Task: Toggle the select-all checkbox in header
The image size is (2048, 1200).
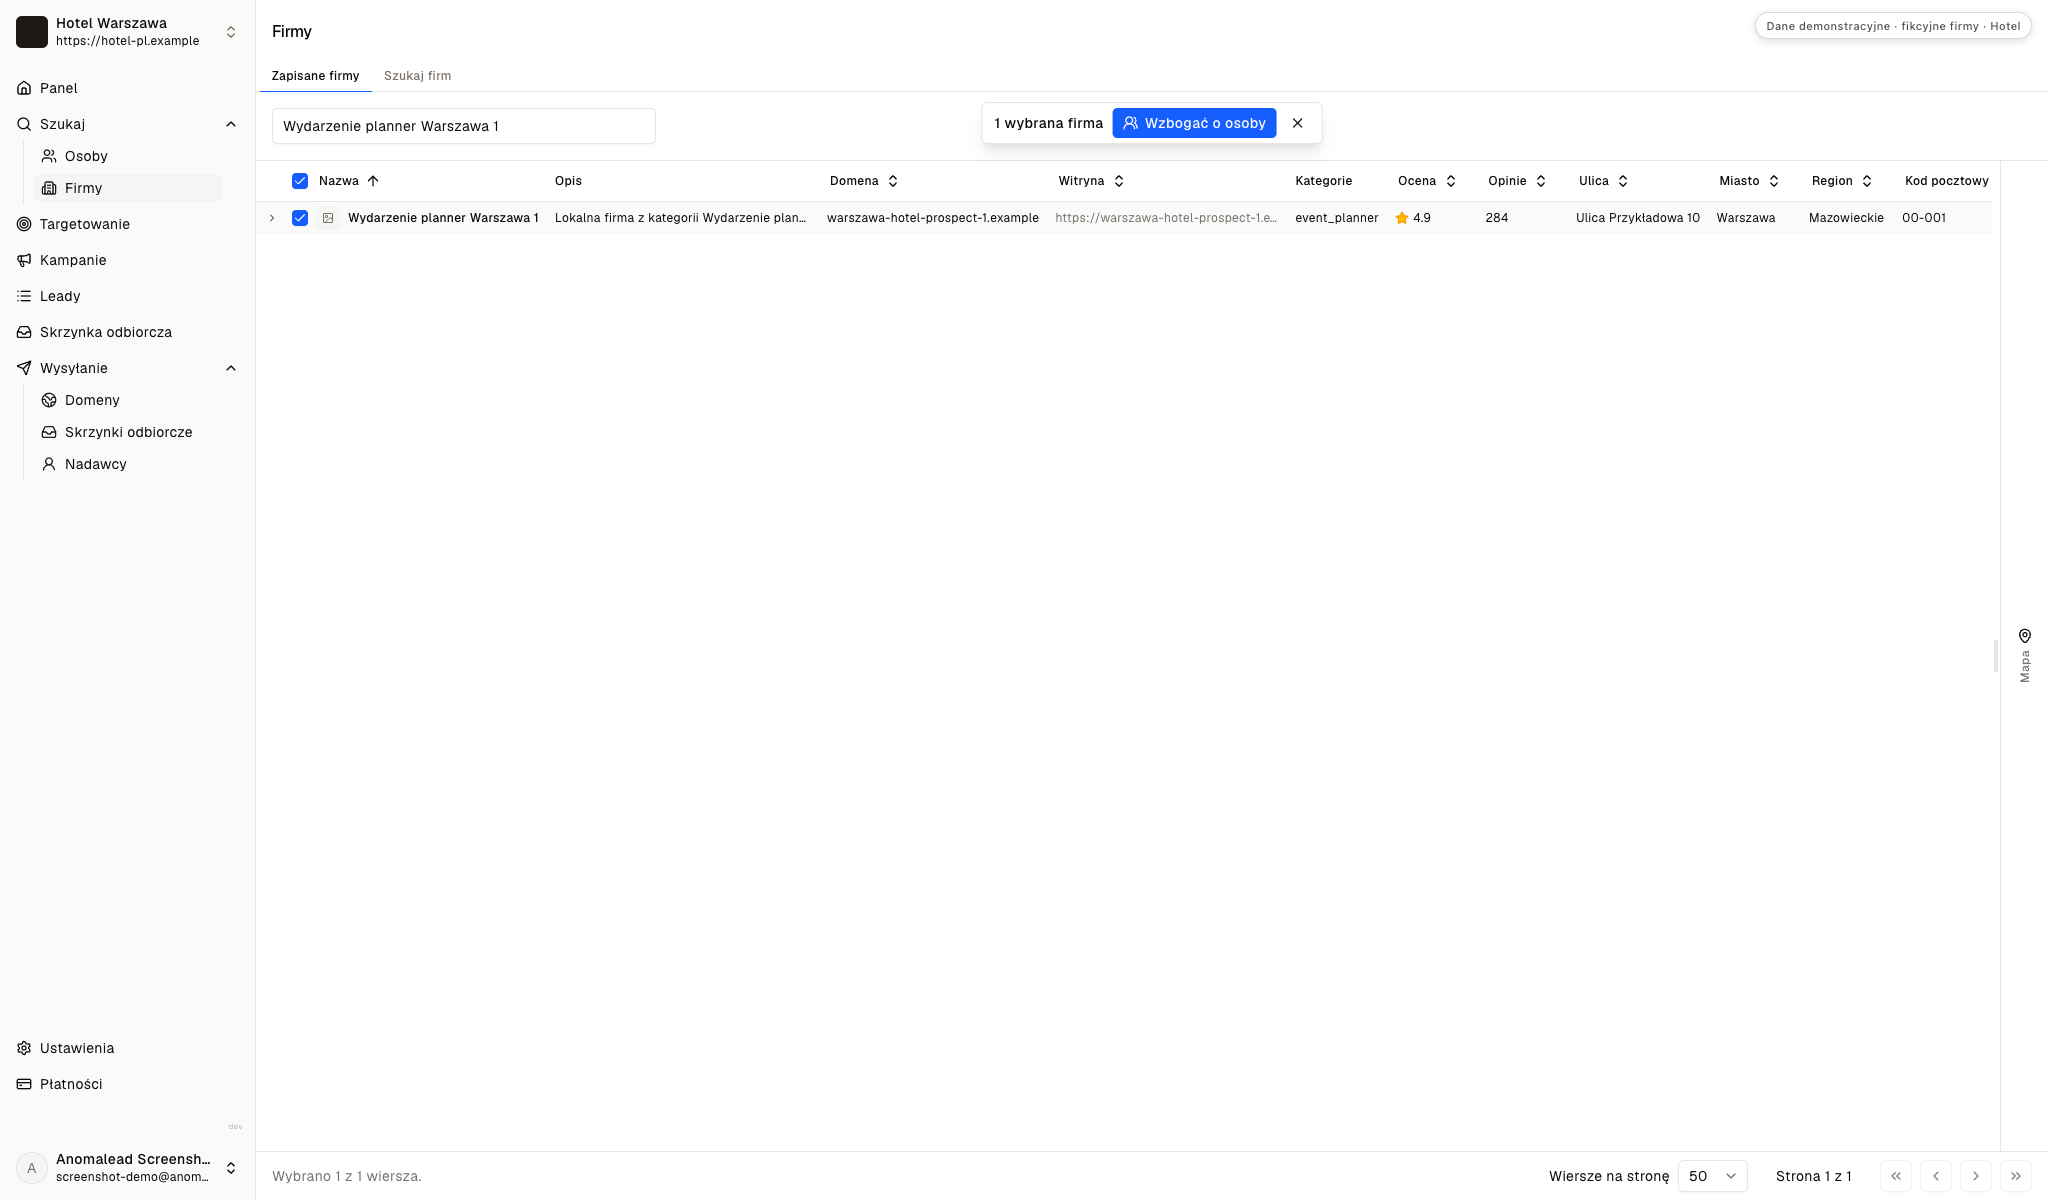Action: (x=300, y=181)
